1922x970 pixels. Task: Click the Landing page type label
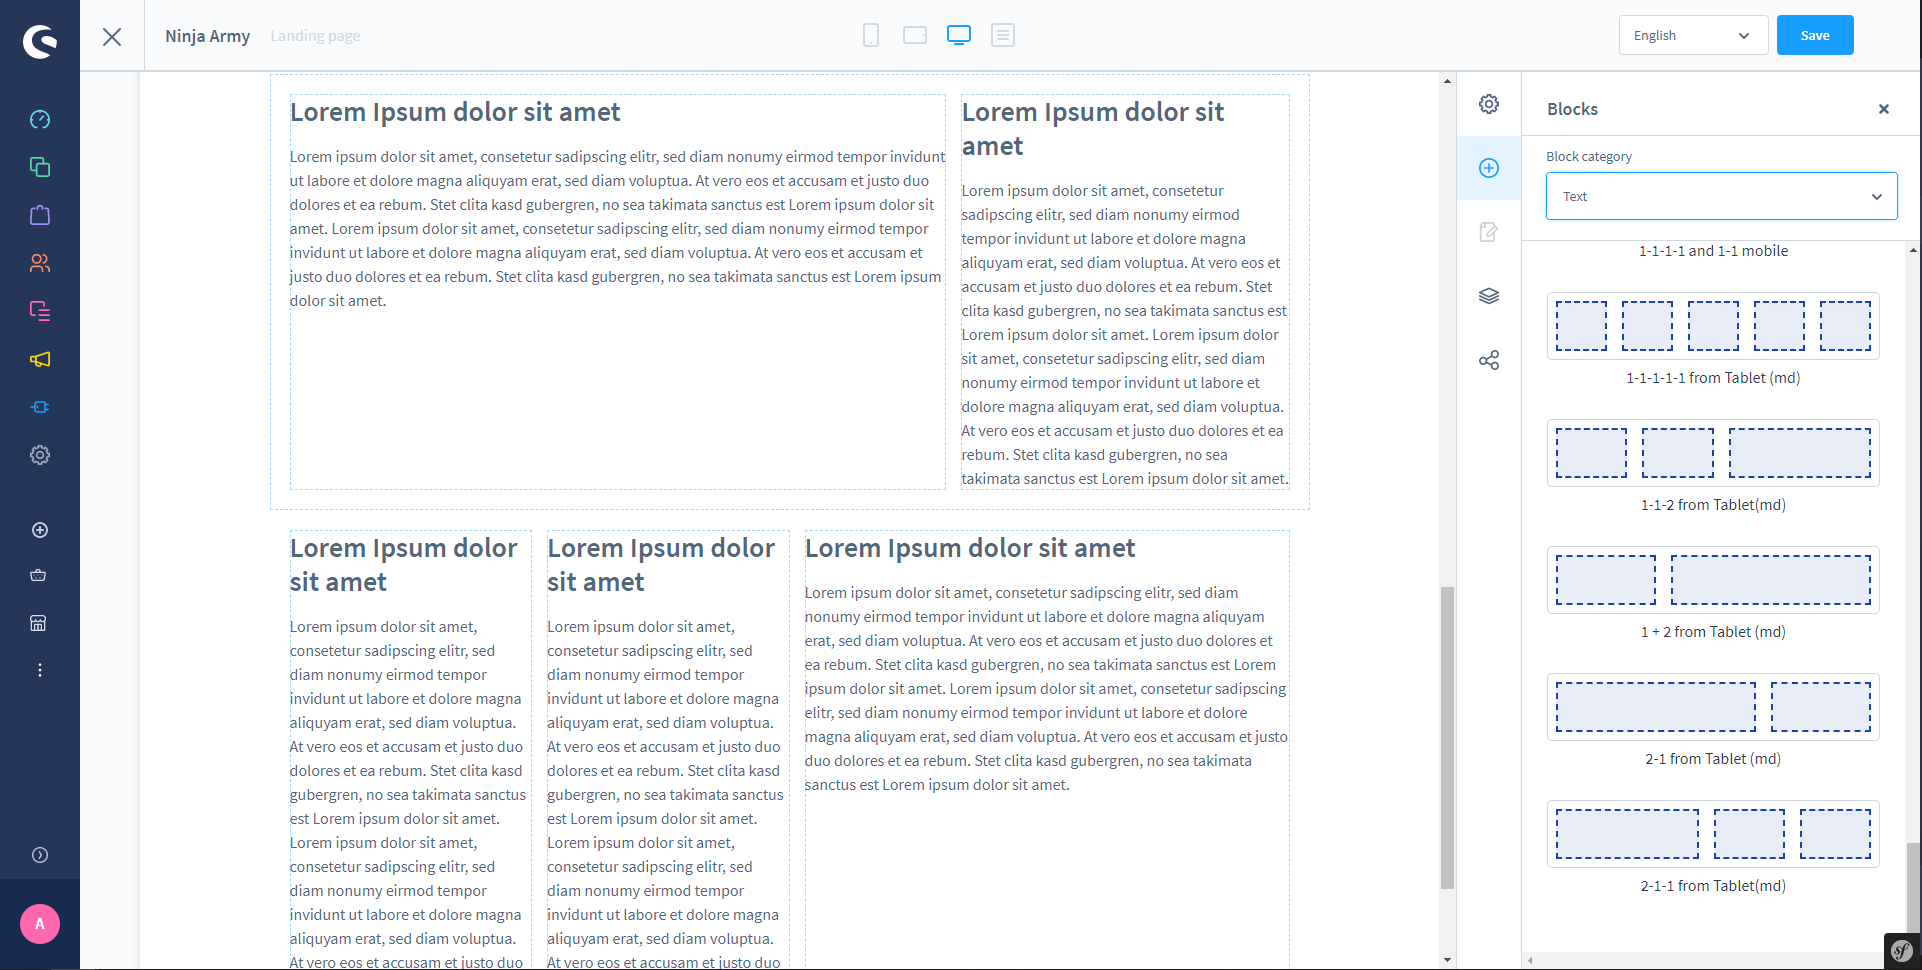click(315, 36)
